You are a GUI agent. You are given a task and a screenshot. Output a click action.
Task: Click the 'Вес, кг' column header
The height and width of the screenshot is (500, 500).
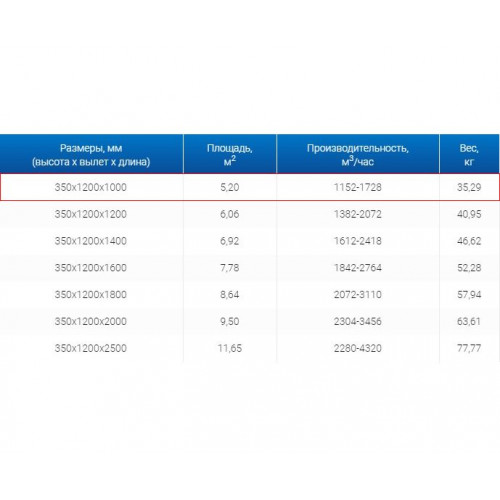[x=469, y=154]
